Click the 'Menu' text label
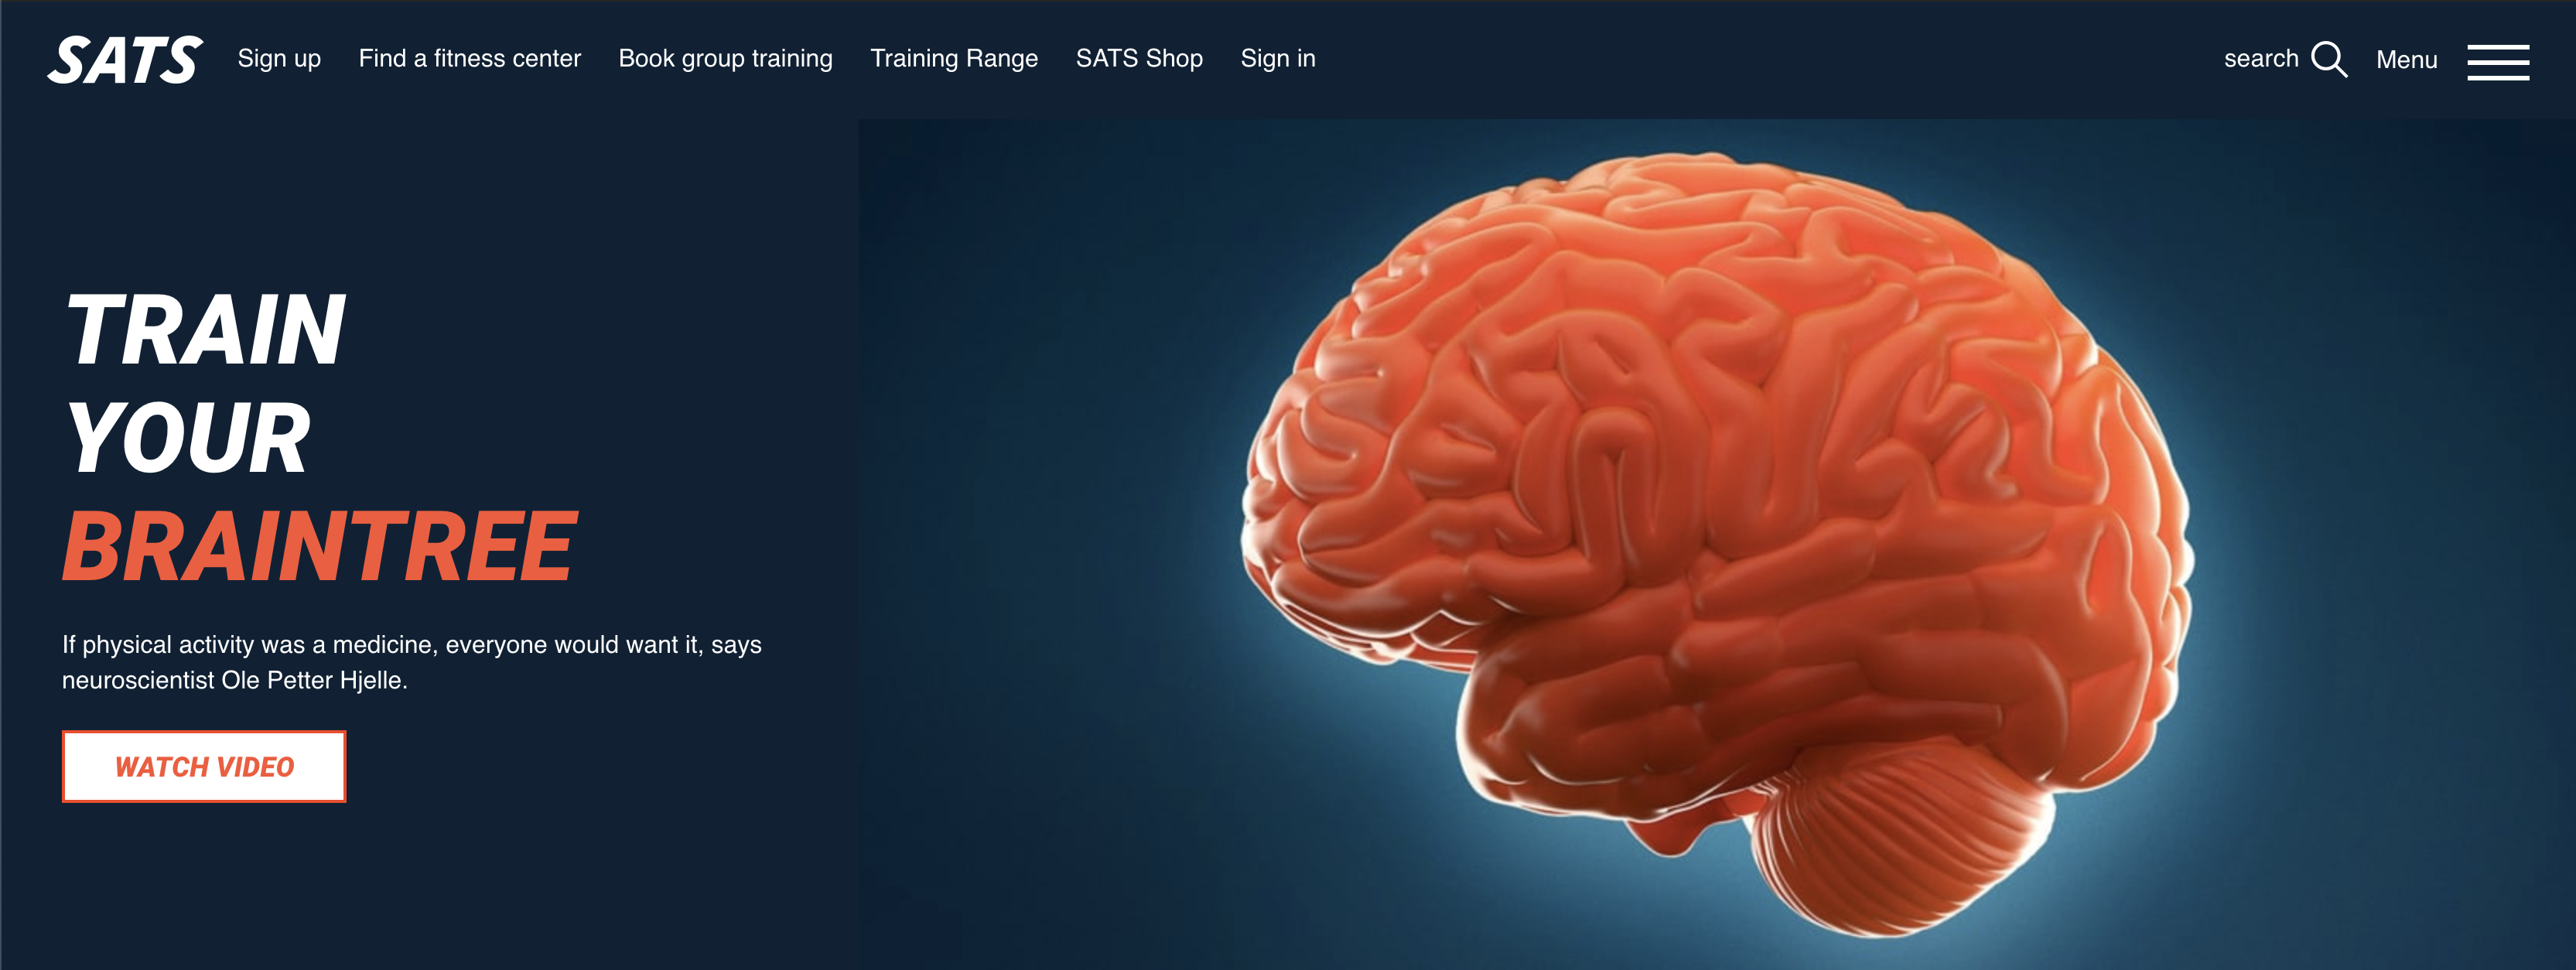Screen dimensions: 2576x970 (2406, 60)
